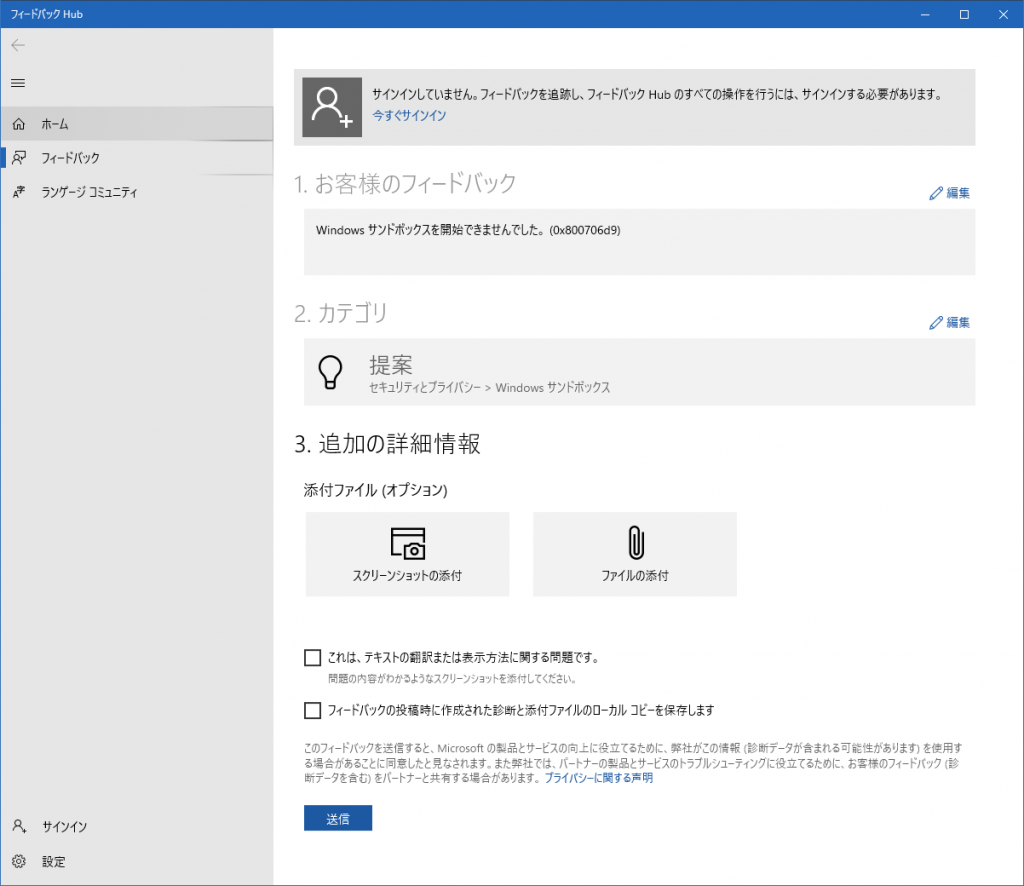The image size is (1024, 886).
Task: Click the settings gear icon
Action: click(x=18, y=861)
